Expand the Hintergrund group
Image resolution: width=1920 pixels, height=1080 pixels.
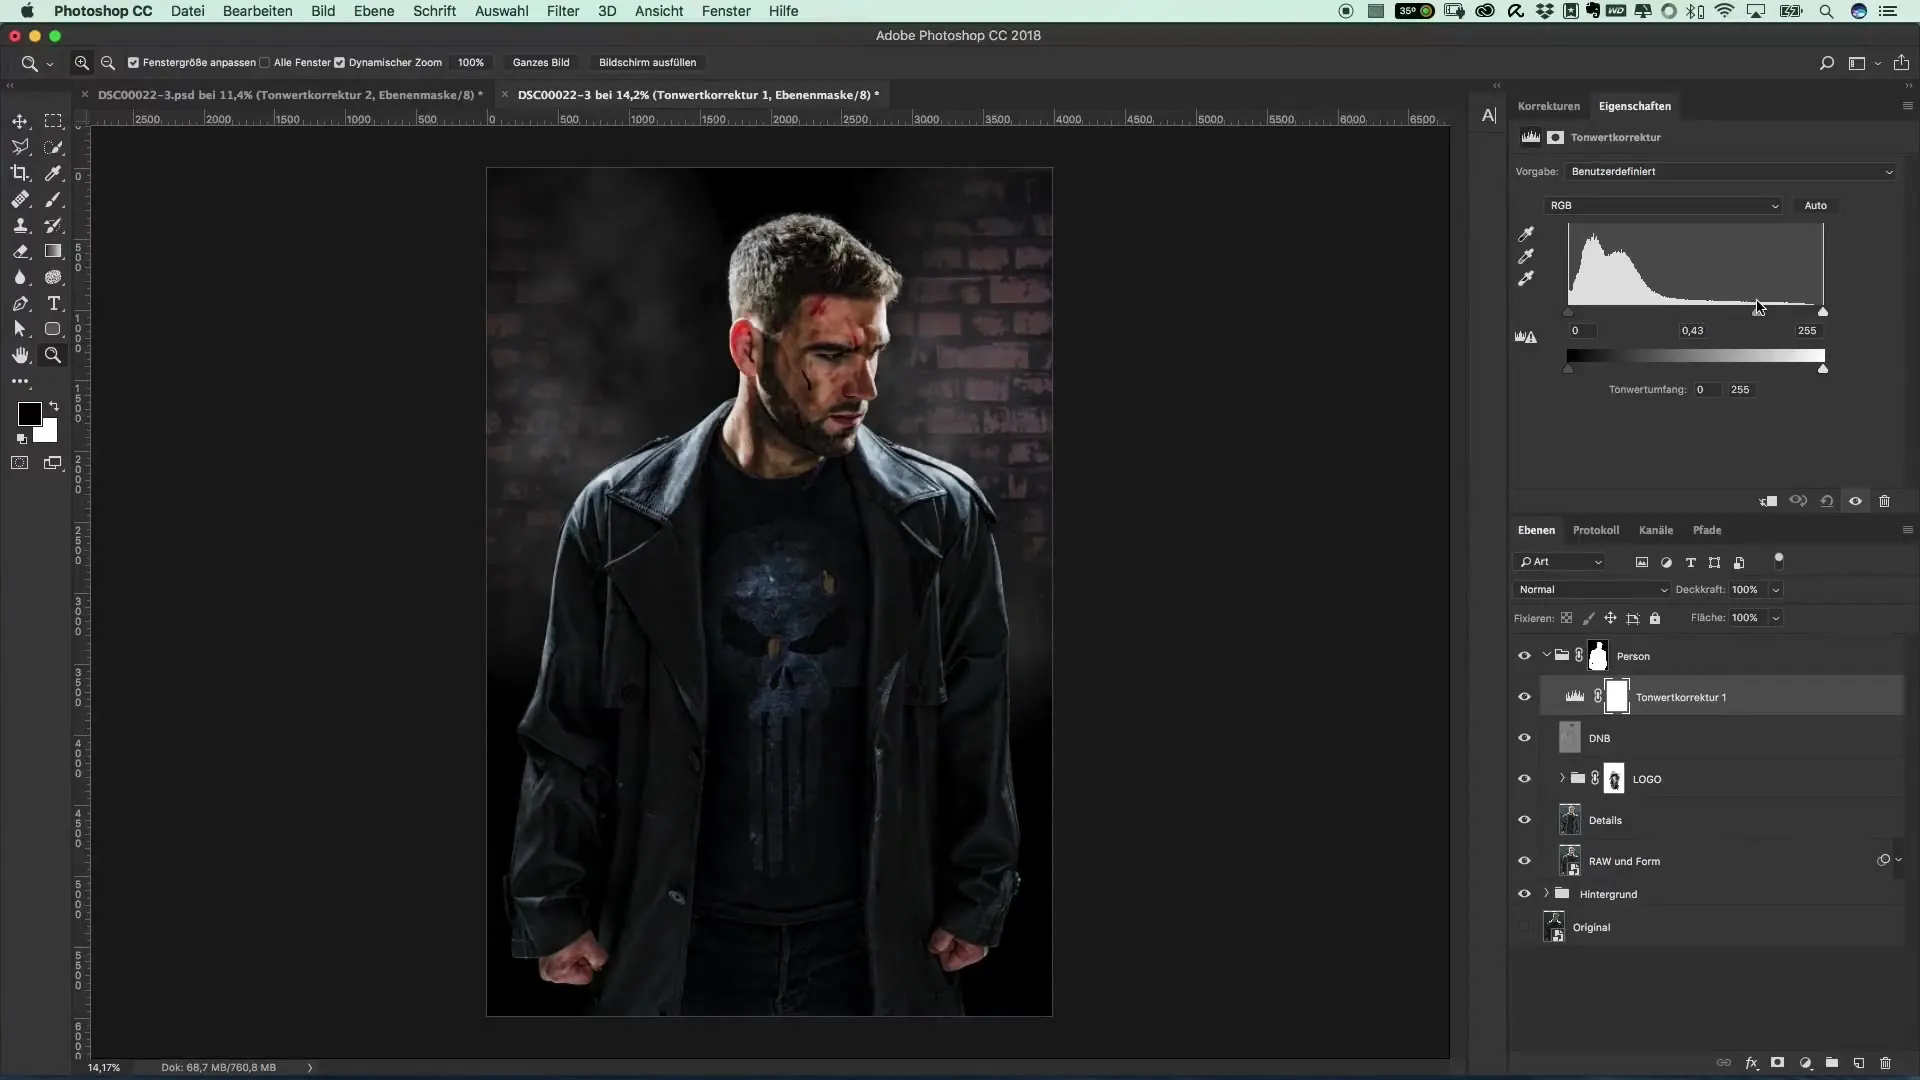1547,893
